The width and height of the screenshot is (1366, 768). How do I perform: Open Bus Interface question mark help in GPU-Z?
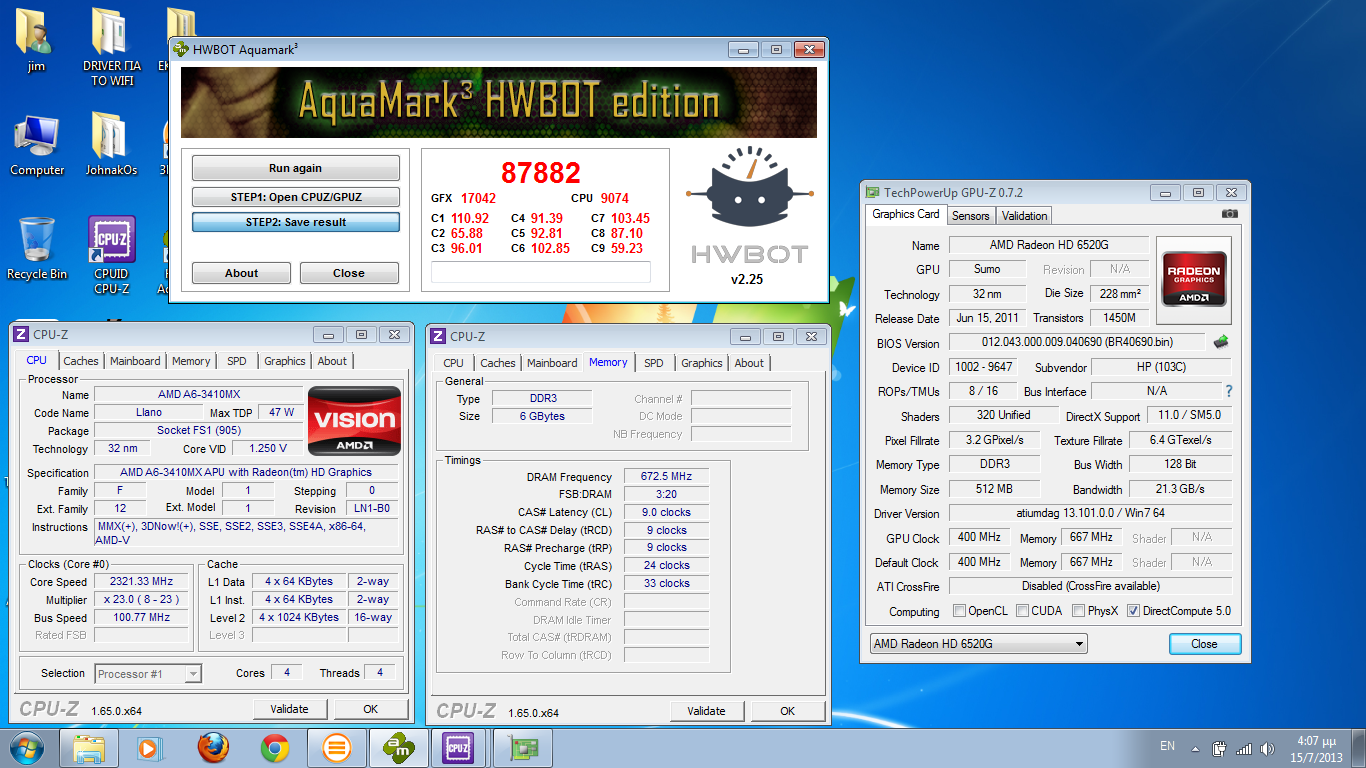pos(1229,391)
